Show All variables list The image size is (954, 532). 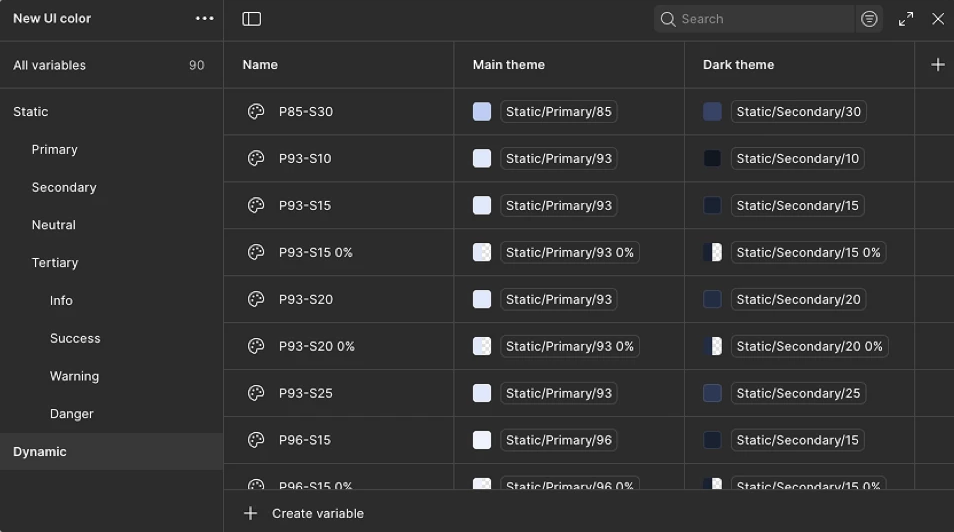[50, 66]
